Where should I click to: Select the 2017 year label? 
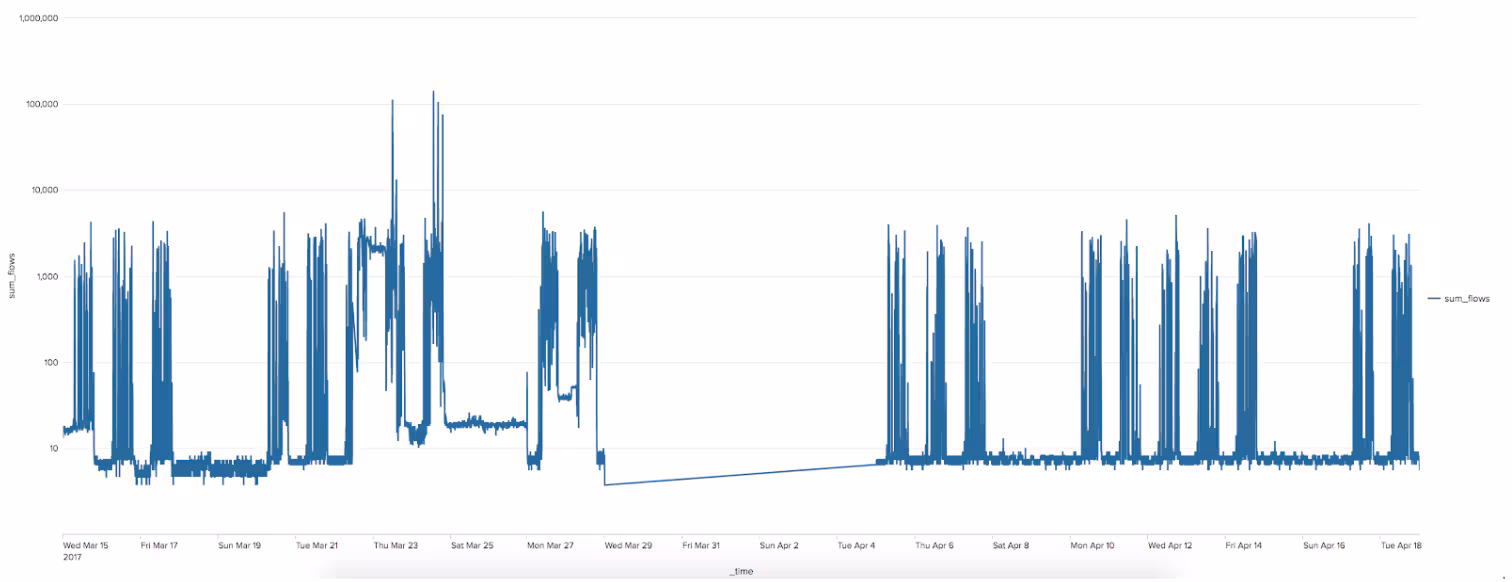[x=71, y=557]
